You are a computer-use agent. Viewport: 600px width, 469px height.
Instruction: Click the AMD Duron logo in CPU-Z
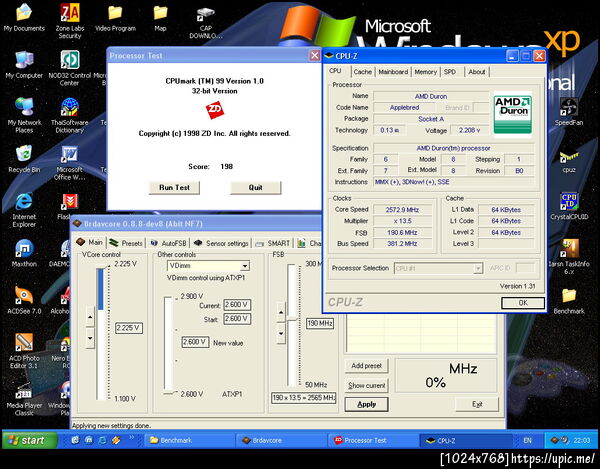coord(512,114)
